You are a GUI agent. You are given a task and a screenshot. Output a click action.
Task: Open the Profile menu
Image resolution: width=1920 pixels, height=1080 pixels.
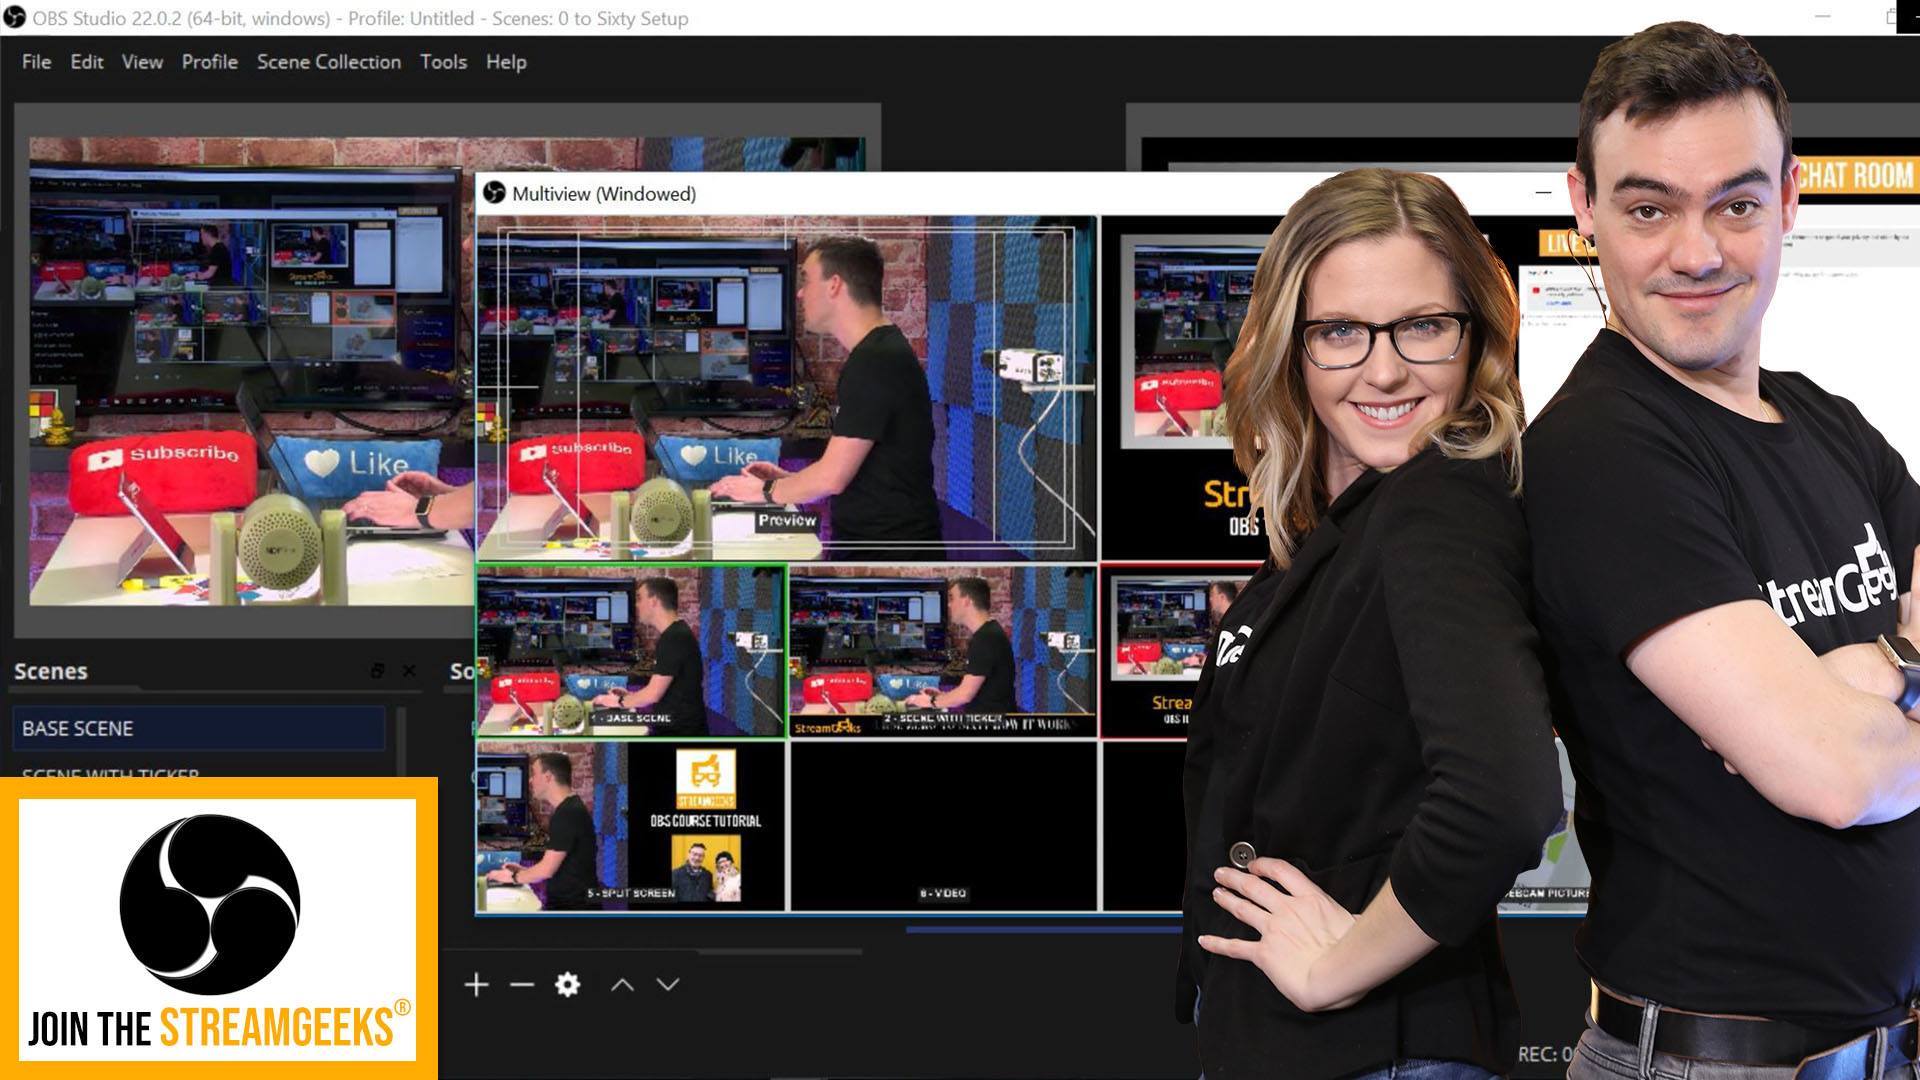point(210,62)
